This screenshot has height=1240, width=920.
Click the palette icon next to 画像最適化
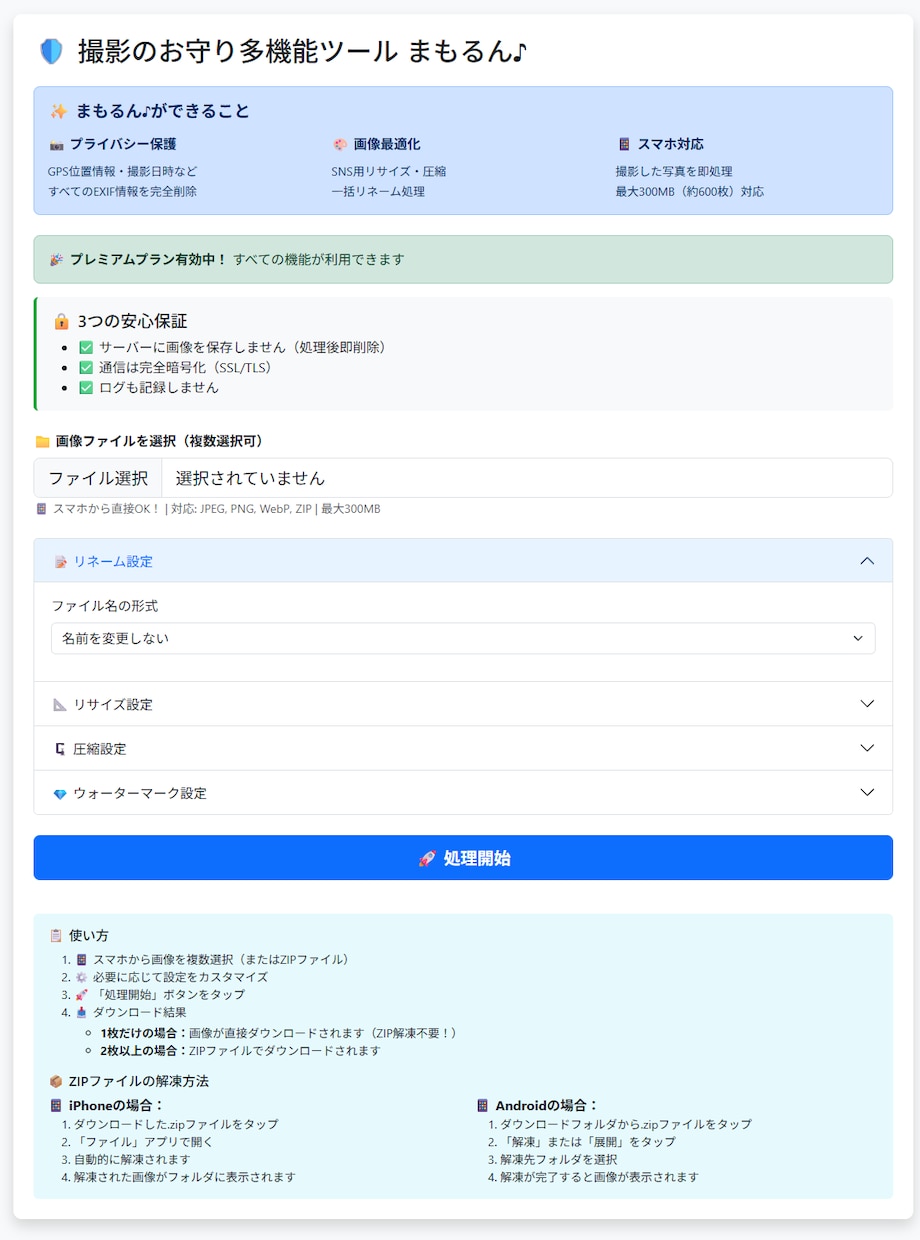pos(340,144)
